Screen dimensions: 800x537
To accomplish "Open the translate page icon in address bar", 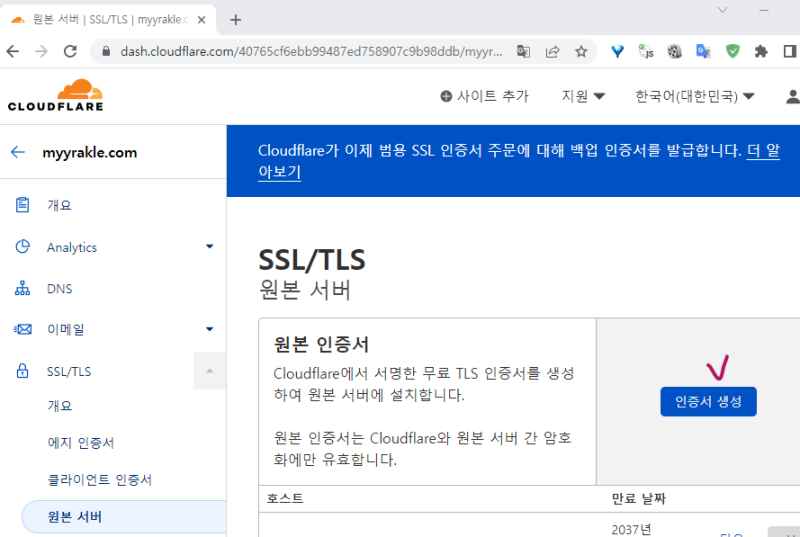I will click(523, 52).
